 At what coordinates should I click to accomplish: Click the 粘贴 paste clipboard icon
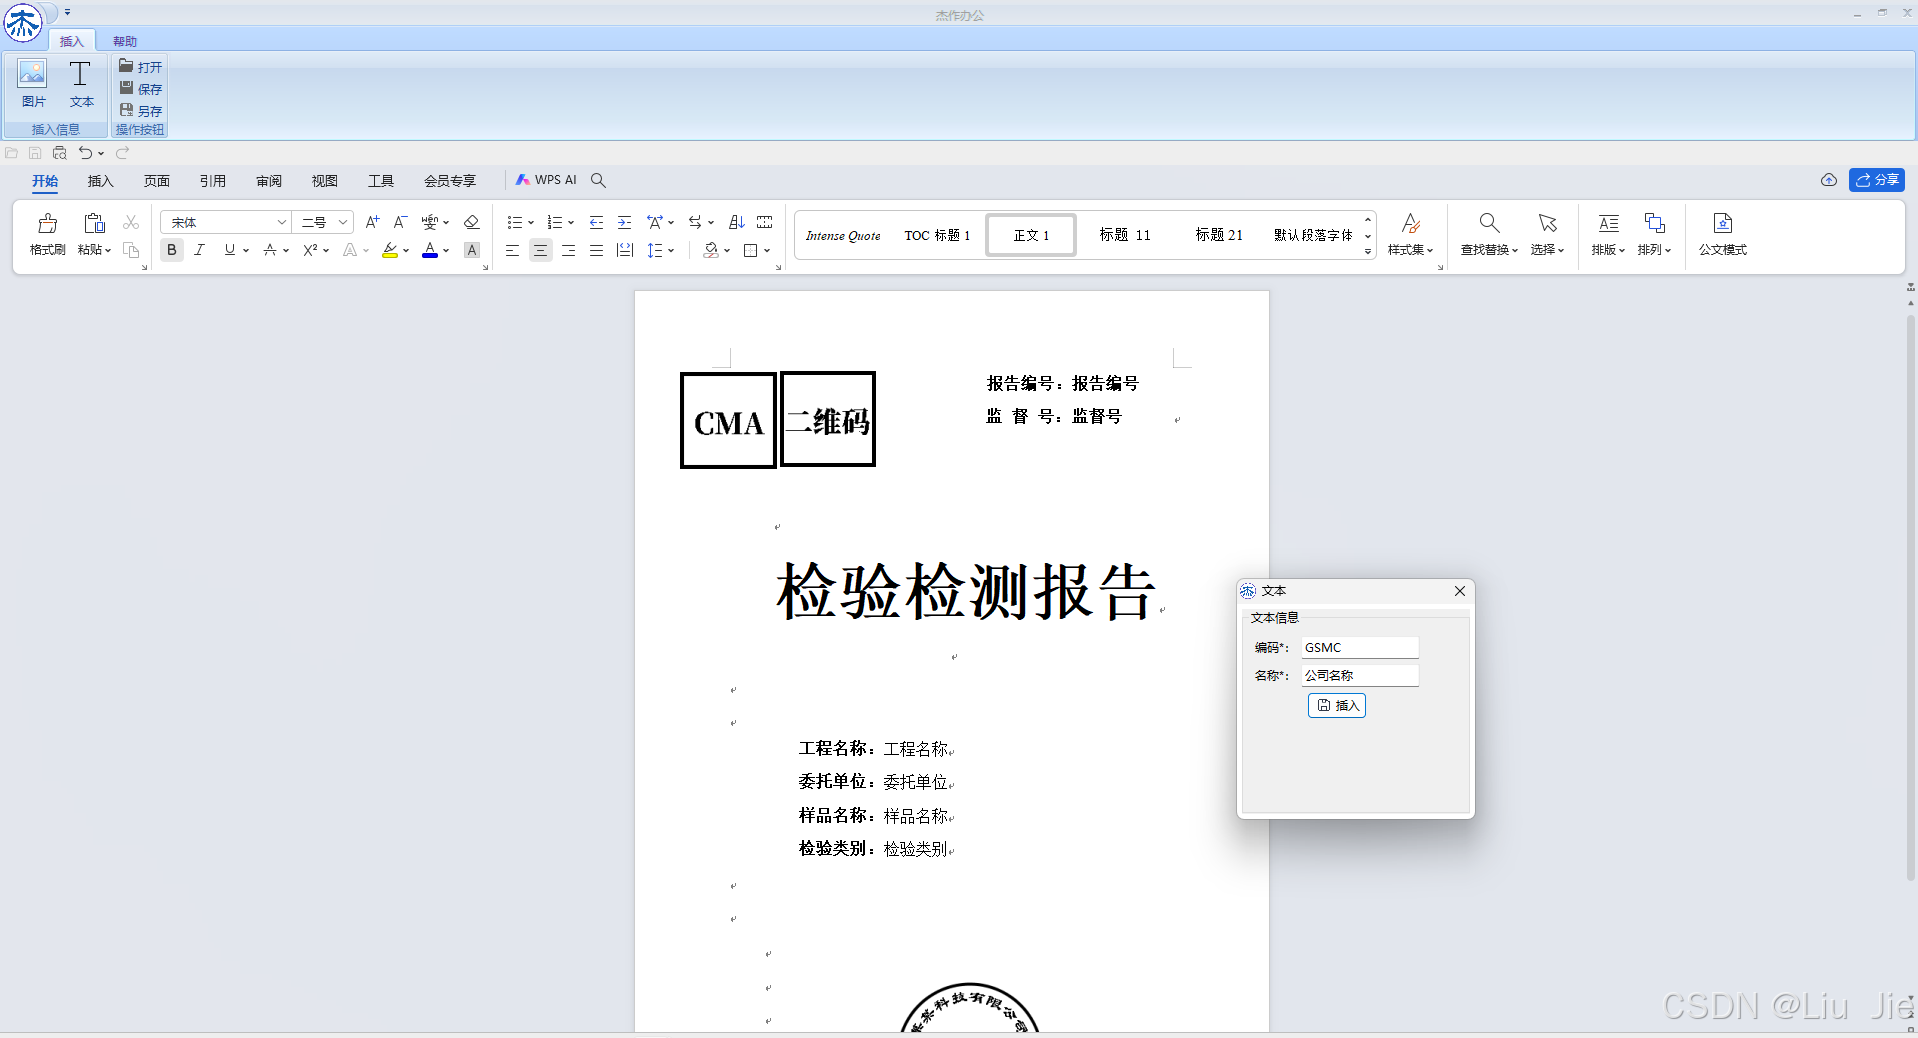click(94, 224)
